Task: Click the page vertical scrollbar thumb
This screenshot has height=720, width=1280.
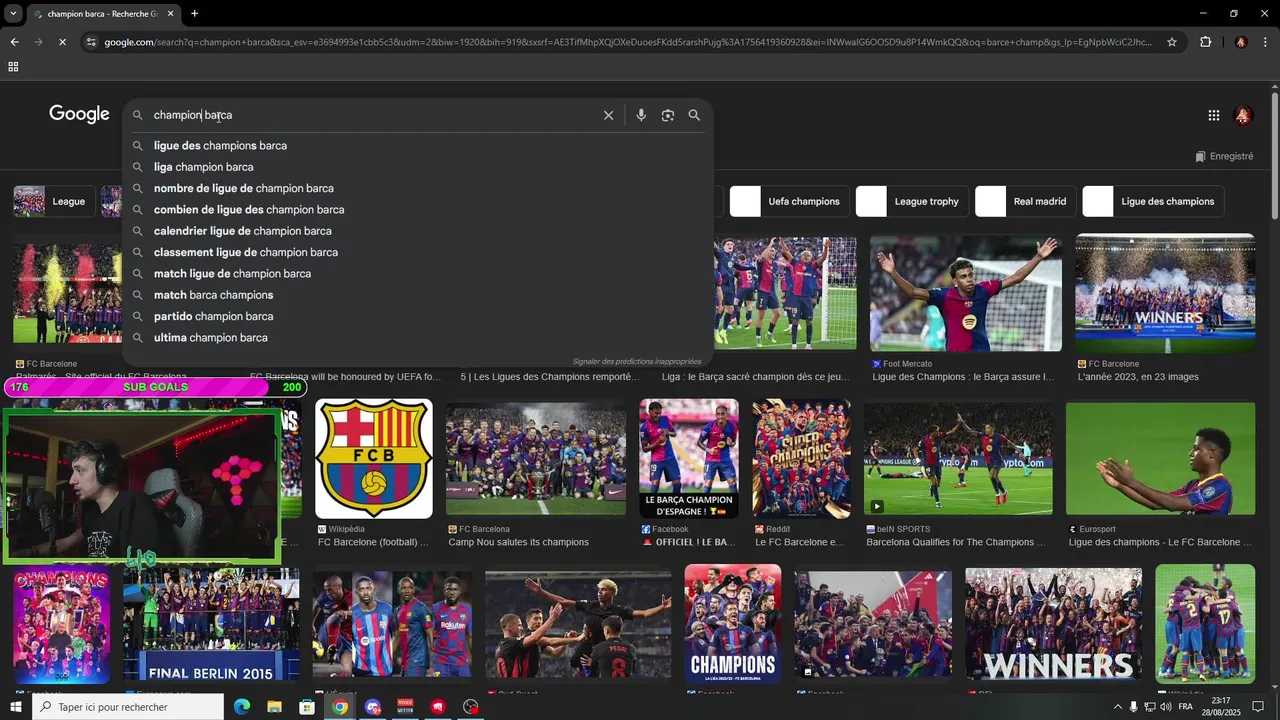Action: click(1275, 155)
